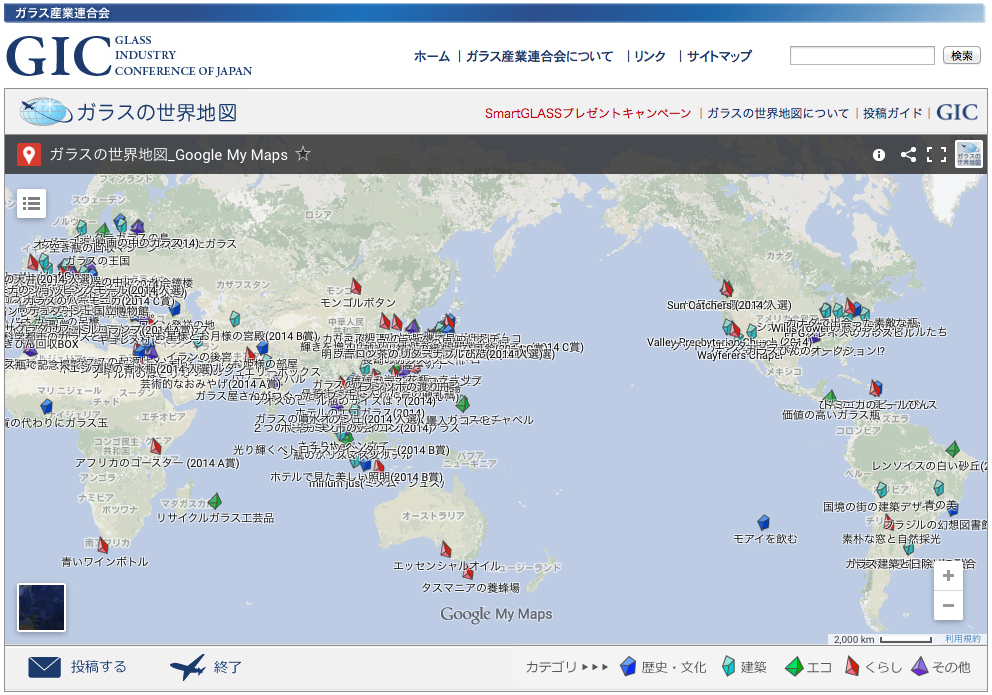
Task: Select the green エコ category icon
Action: (x=793, y=667)
